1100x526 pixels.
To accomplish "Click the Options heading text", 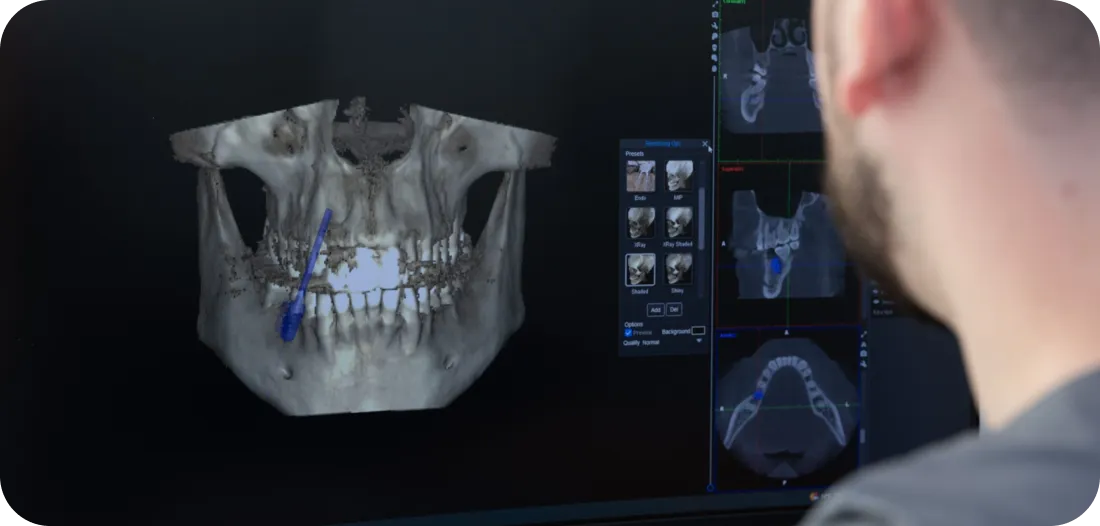I will 633,325.
